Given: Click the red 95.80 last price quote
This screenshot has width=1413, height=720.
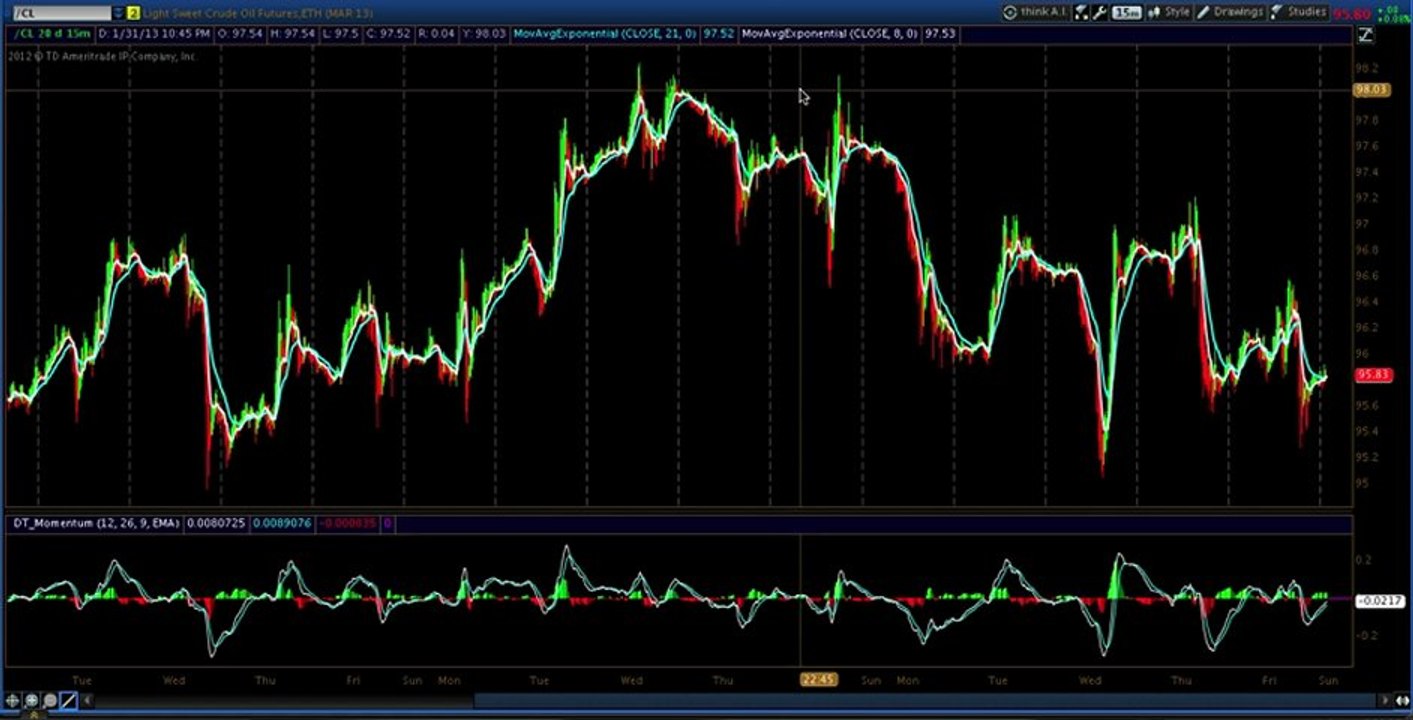Looking at the screenshot, I should pos(1351,14).
